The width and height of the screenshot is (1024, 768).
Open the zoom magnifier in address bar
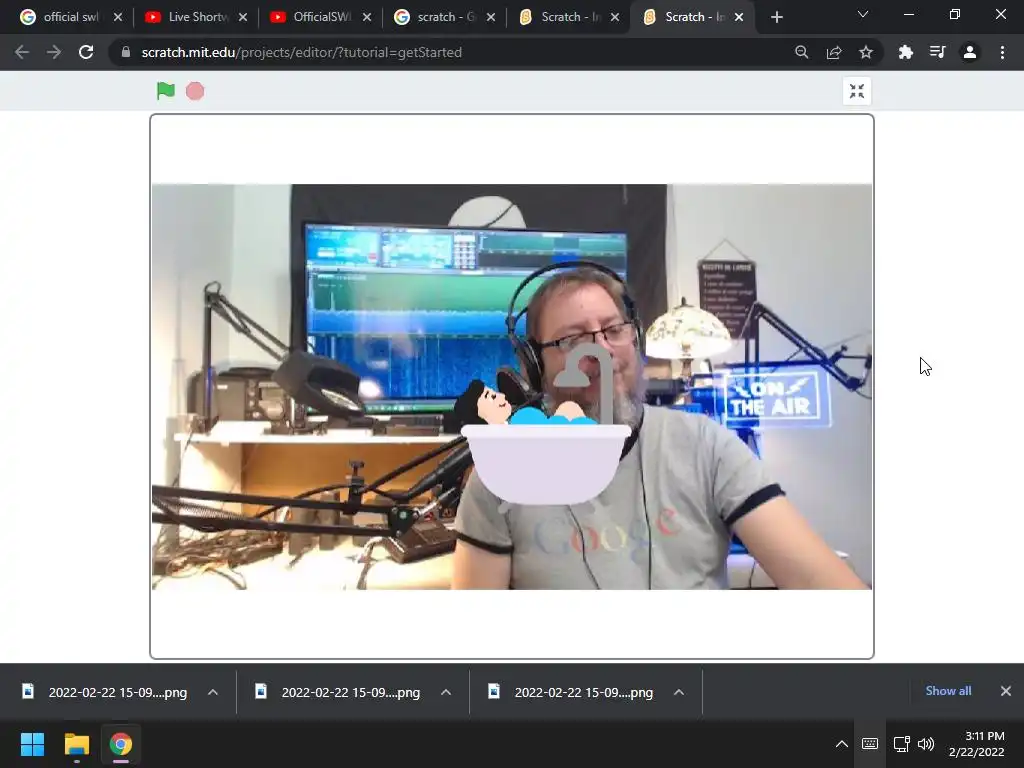coord(801,52)
